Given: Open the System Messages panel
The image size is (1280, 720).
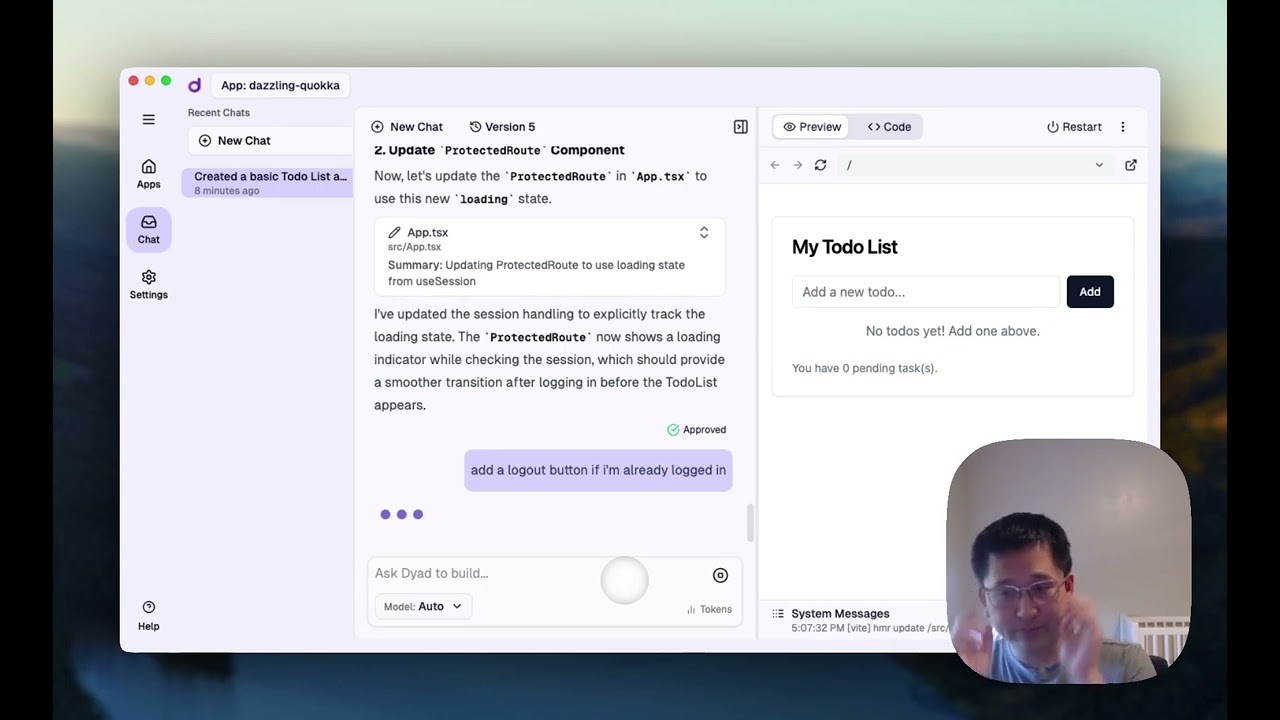Looking at the screenshot, I should [x=840, y=614].
